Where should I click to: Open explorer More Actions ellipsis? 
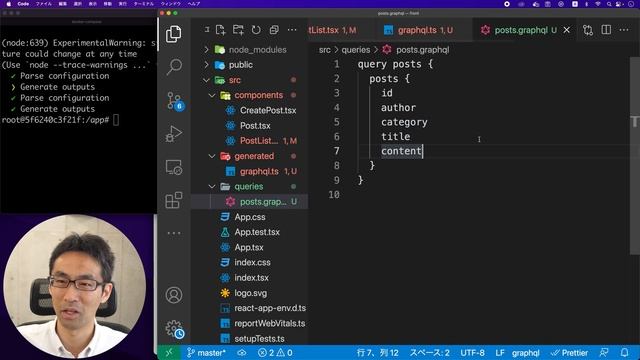point(292,30)
